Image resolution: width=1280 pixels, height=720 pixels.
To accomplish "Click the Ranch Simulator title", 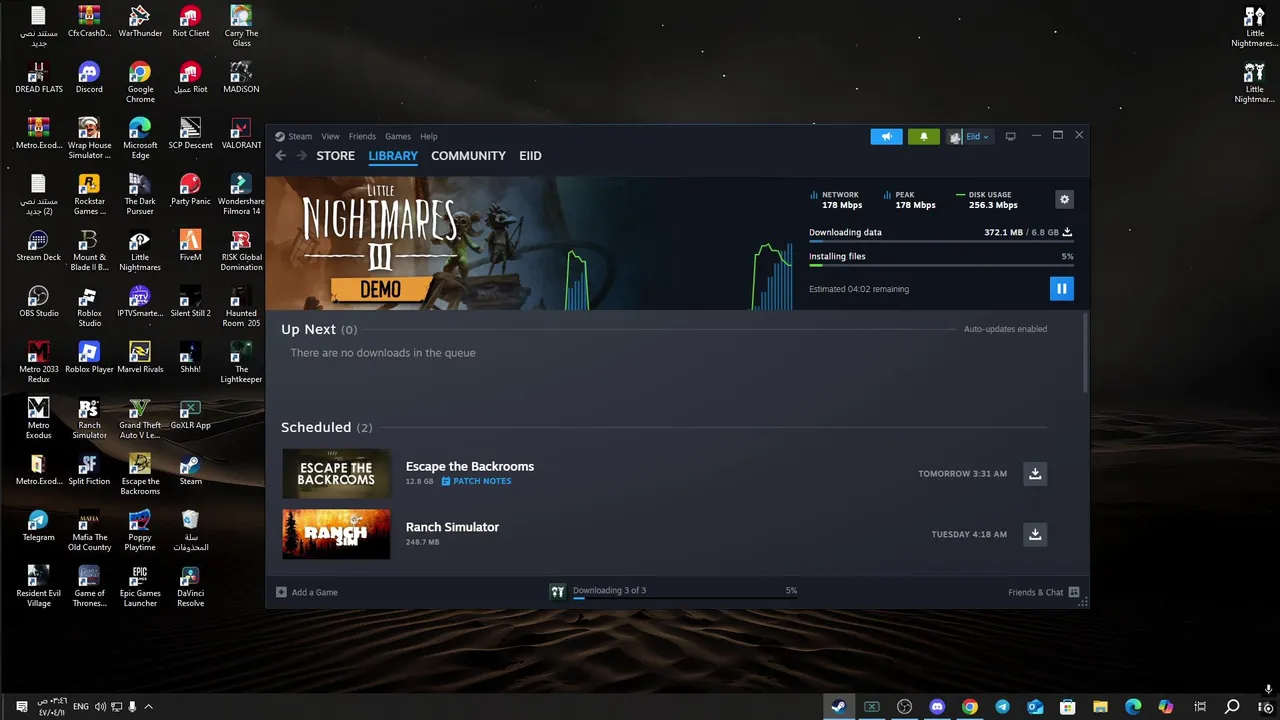I will (452, 527).
